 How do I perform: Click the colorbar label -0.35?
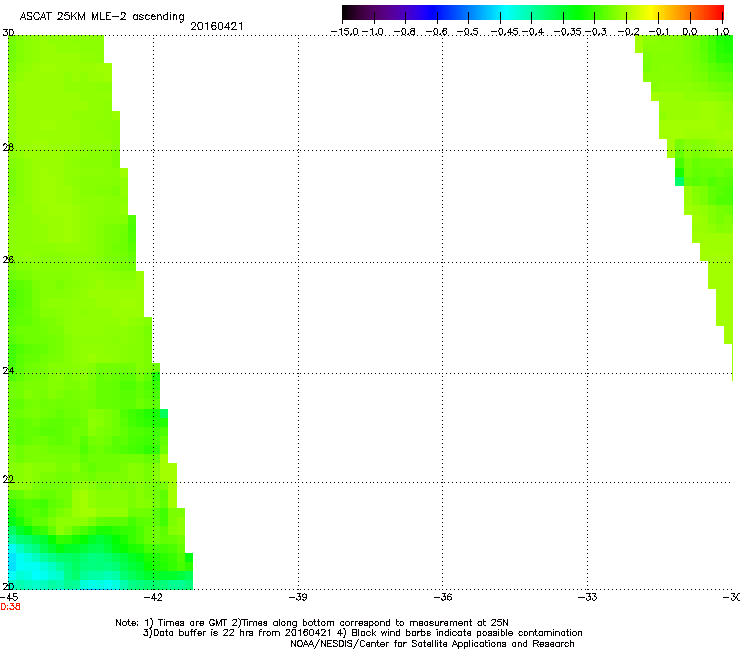click(x=567, y=32)
